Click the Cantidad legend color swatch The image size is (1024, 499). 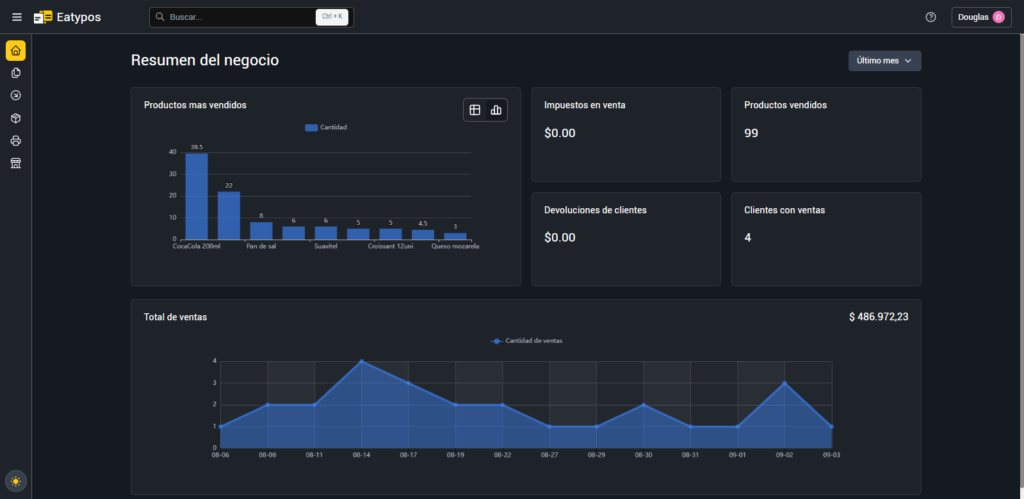click(x=311, y=128)
